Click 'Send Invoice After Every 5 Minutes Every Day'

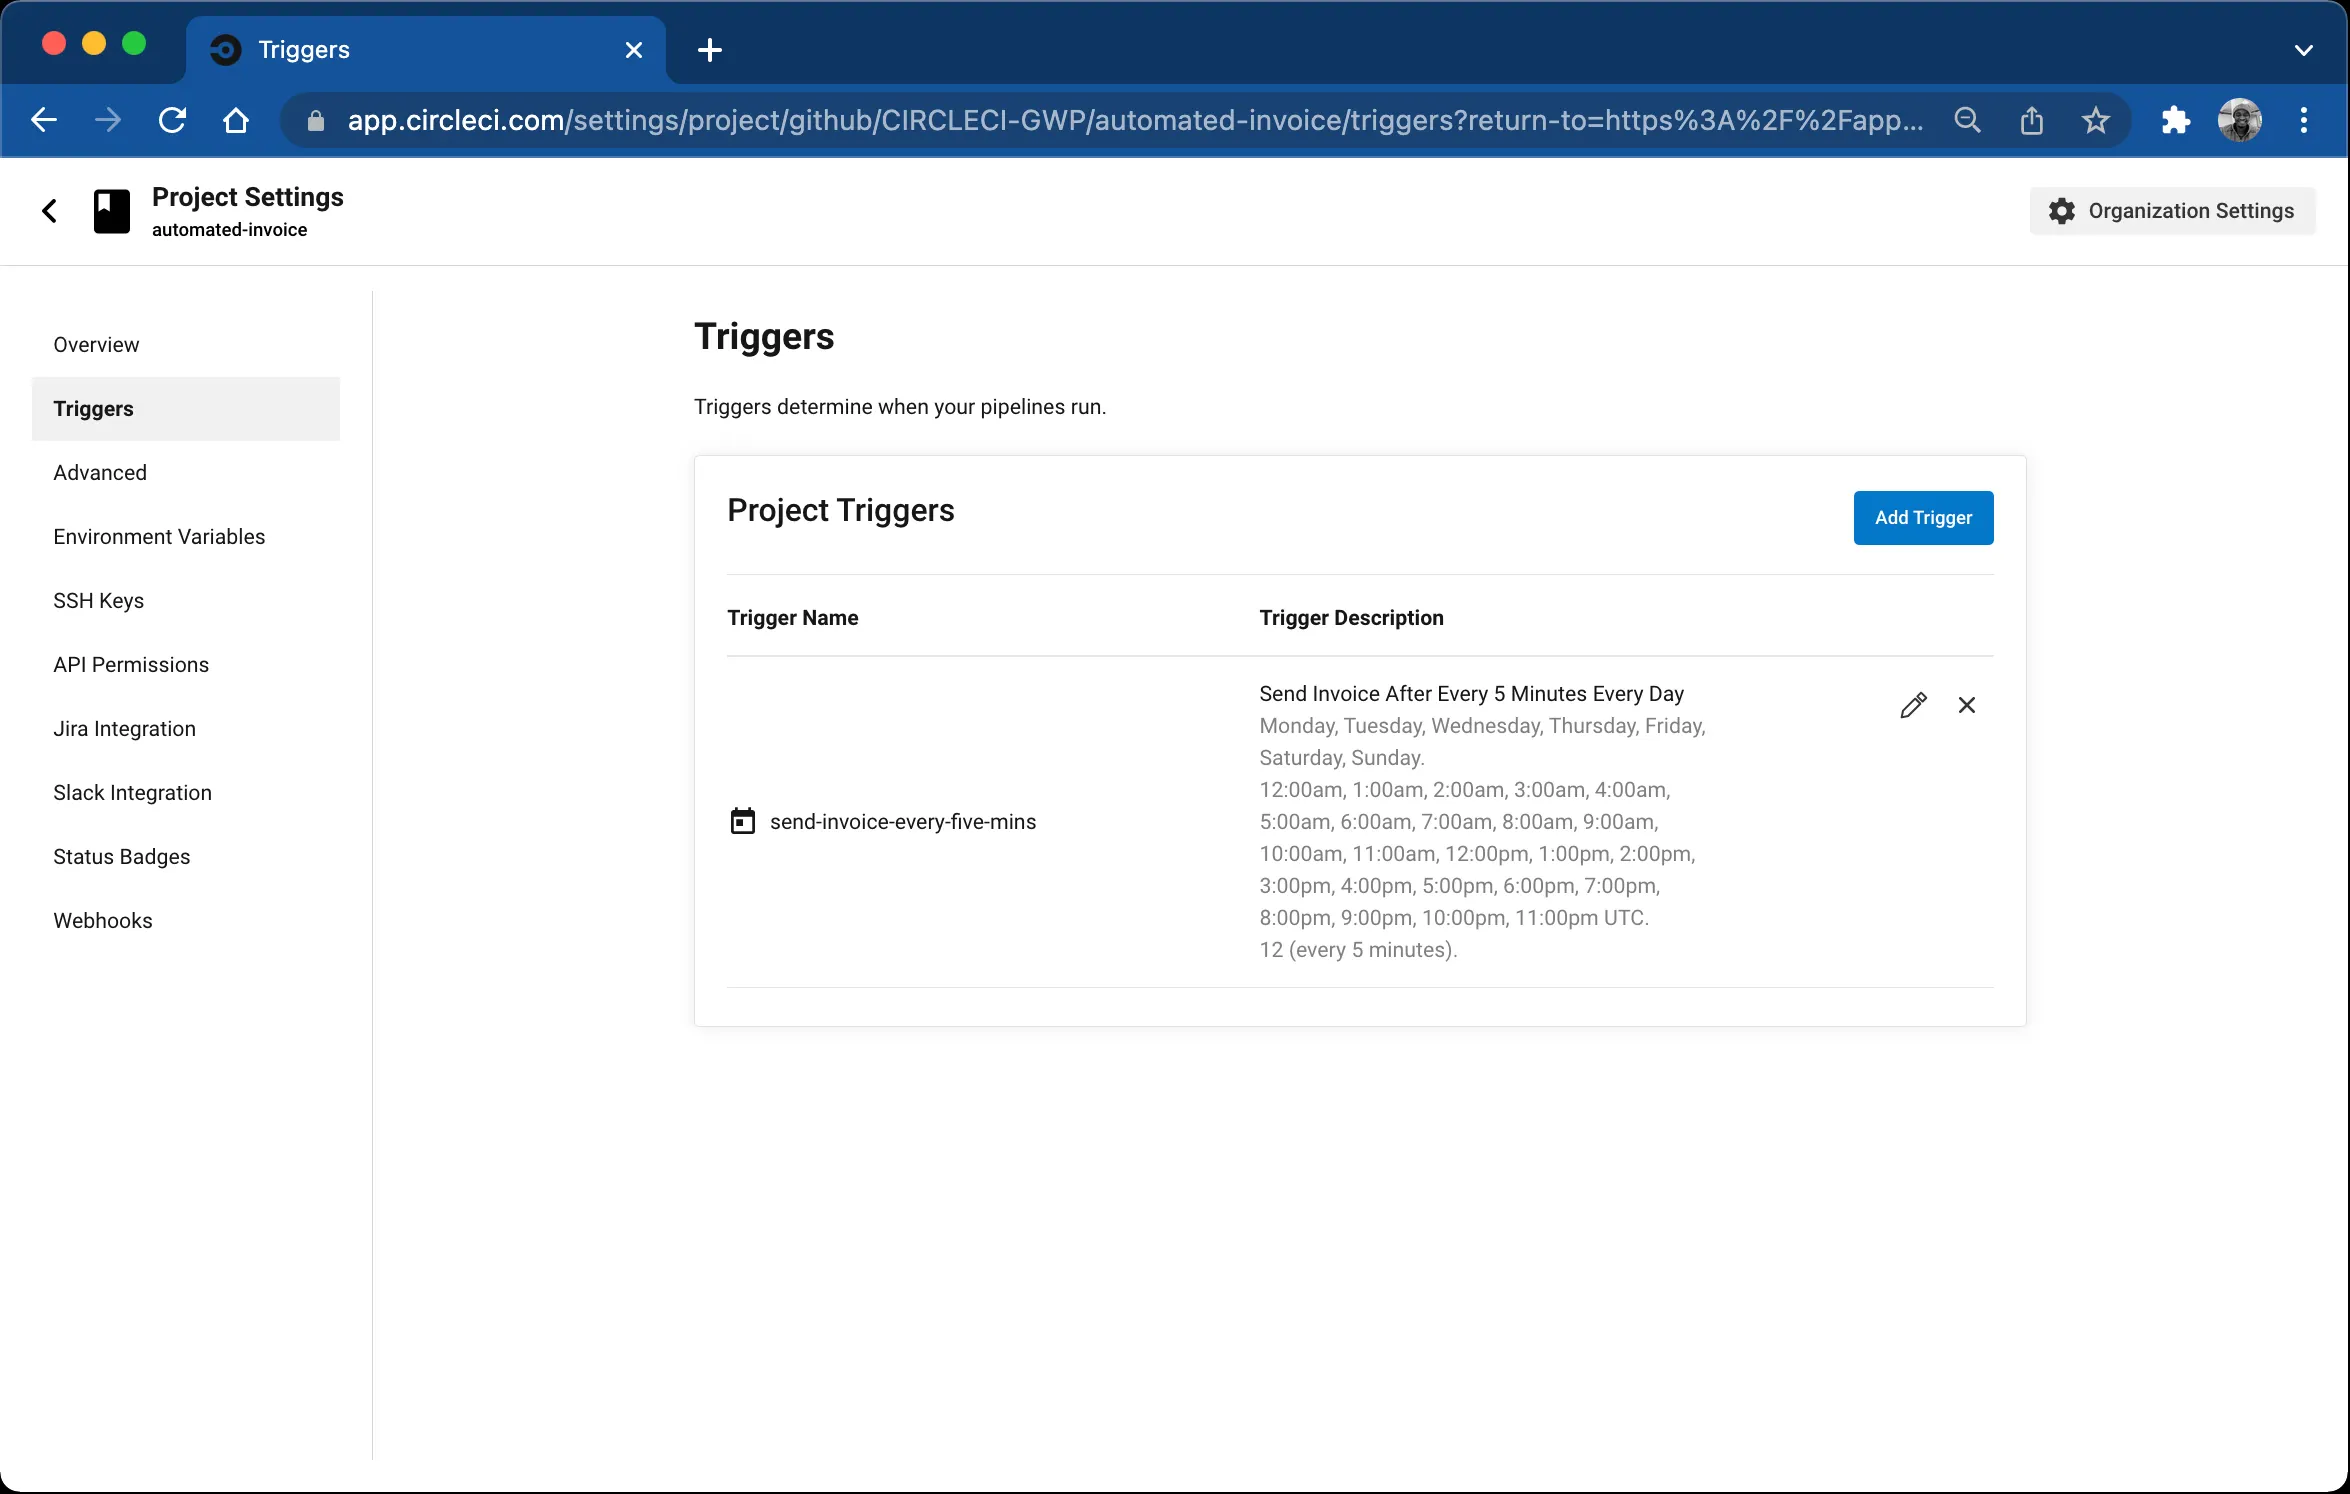1471,693
